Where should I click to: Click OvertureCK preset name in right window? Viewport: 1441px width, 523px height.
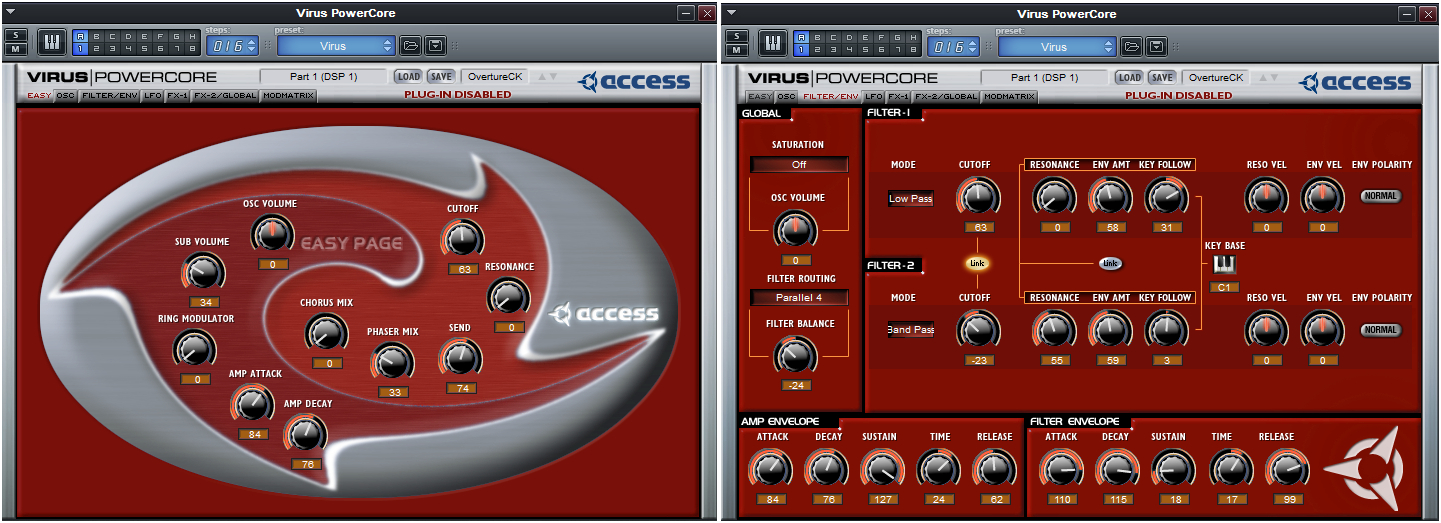1217,77
